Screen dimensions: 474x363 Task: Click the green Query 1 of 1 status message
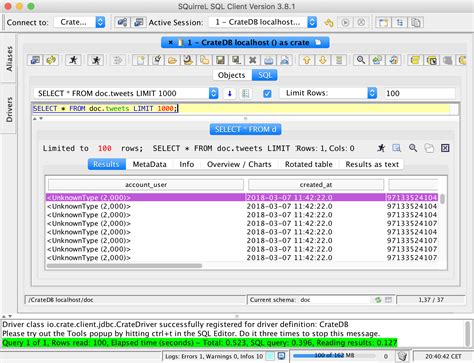(200, 343)
